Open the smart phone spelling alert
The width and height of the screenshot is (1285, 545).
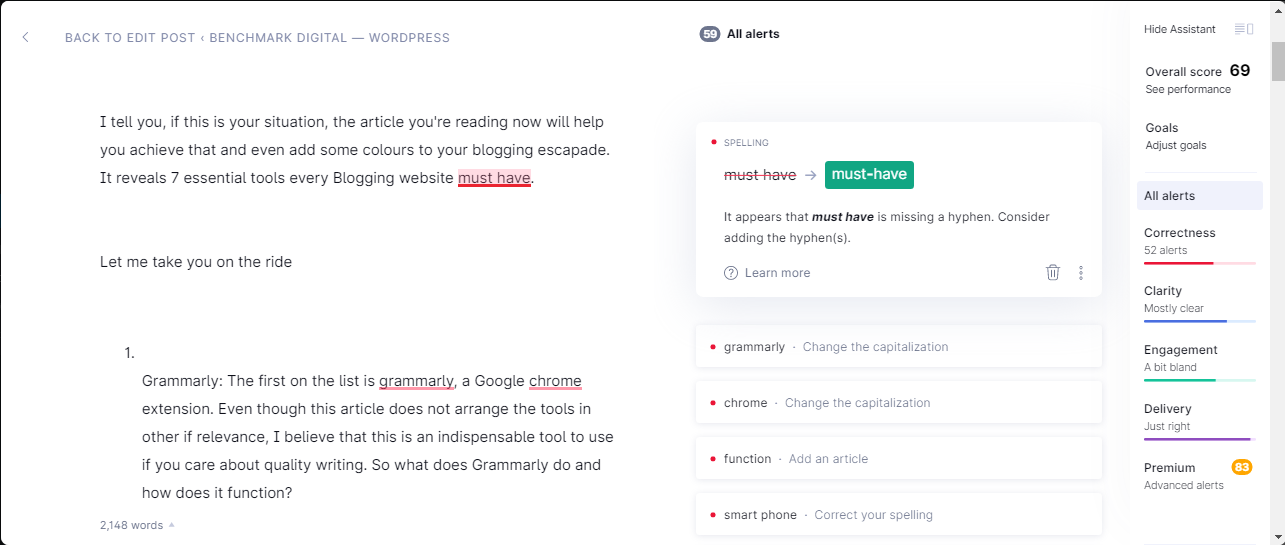coord(898,514)
